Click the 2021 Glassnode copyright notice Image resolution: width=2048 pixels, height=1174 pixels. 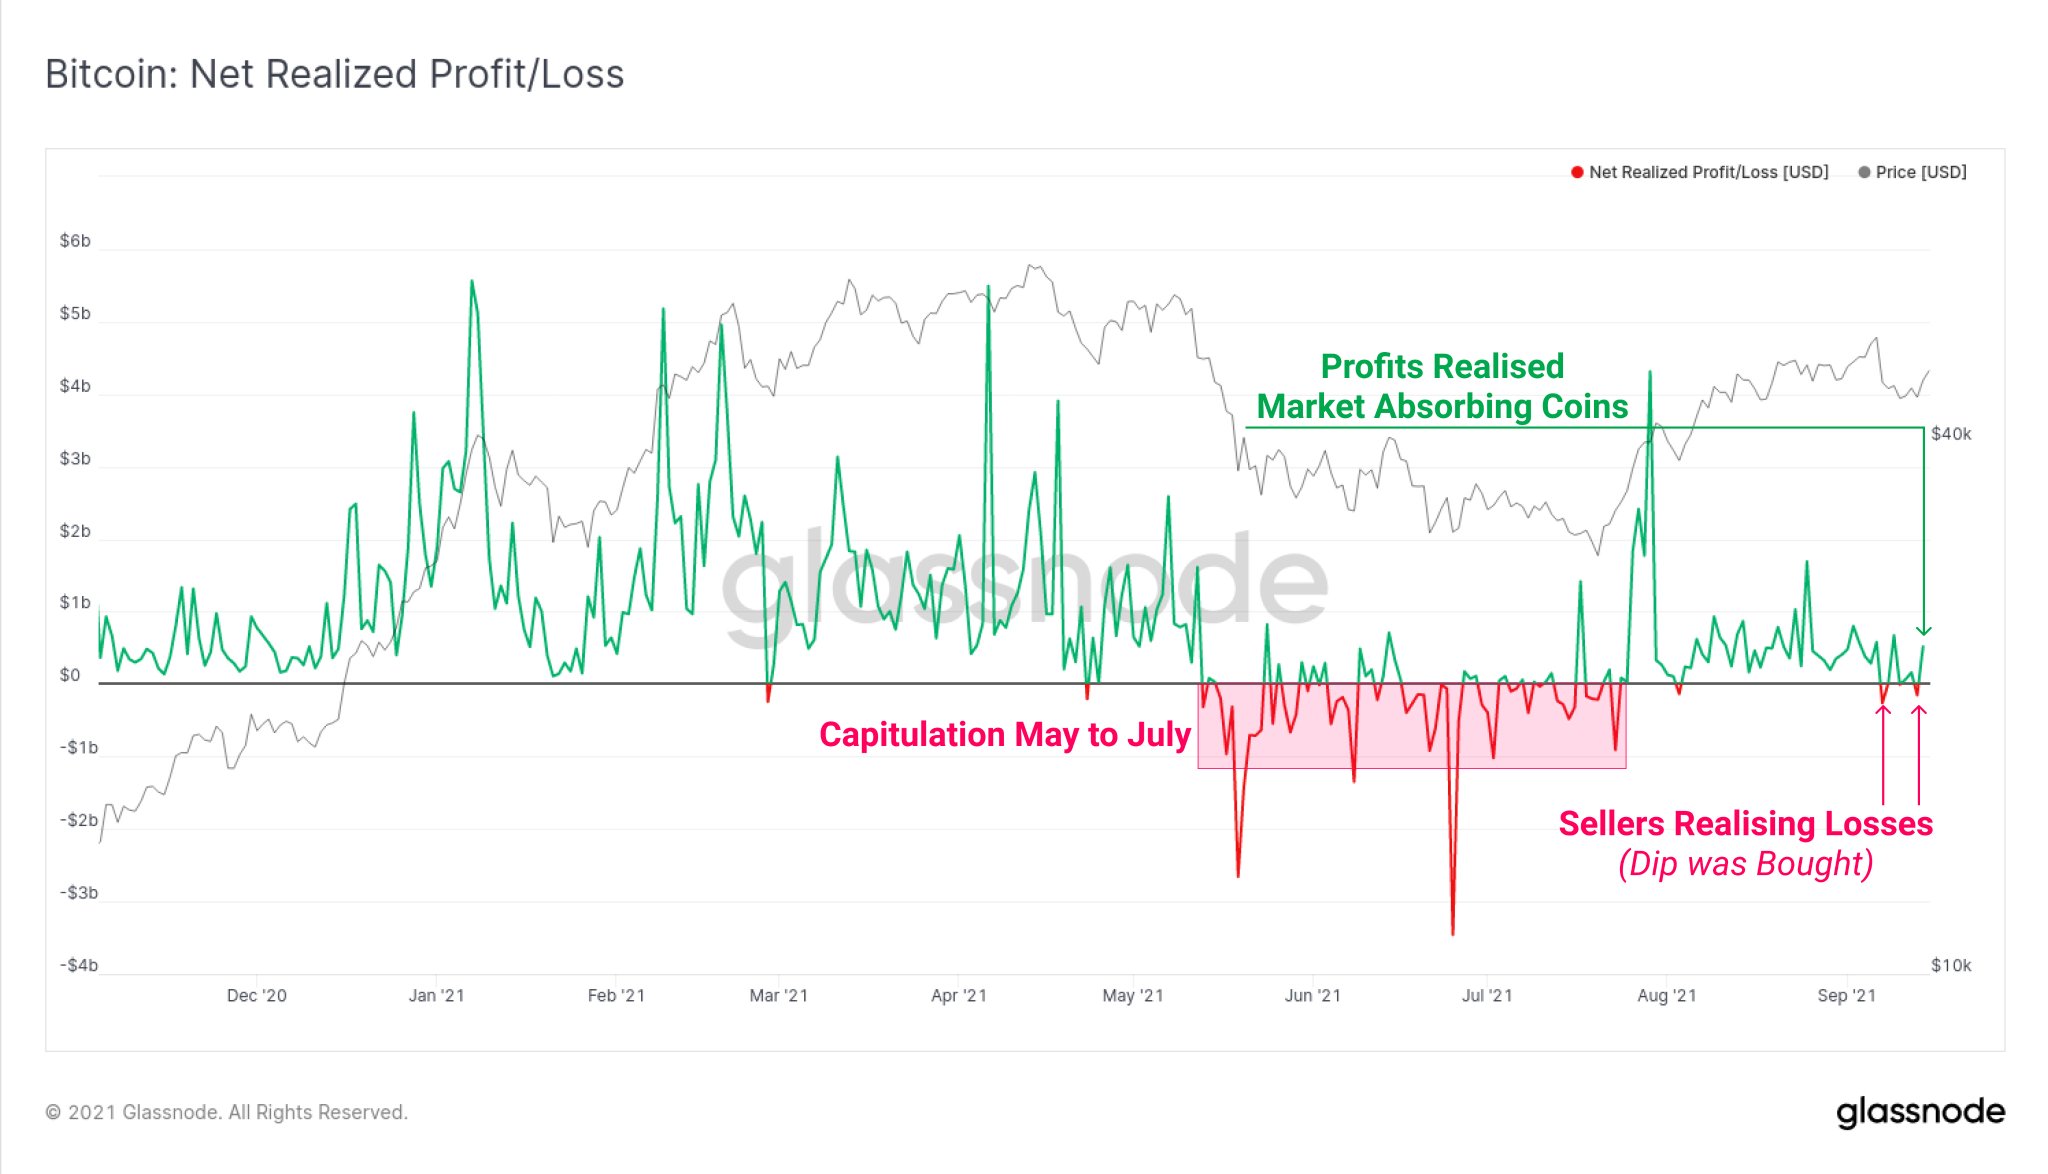[227, 1112]
